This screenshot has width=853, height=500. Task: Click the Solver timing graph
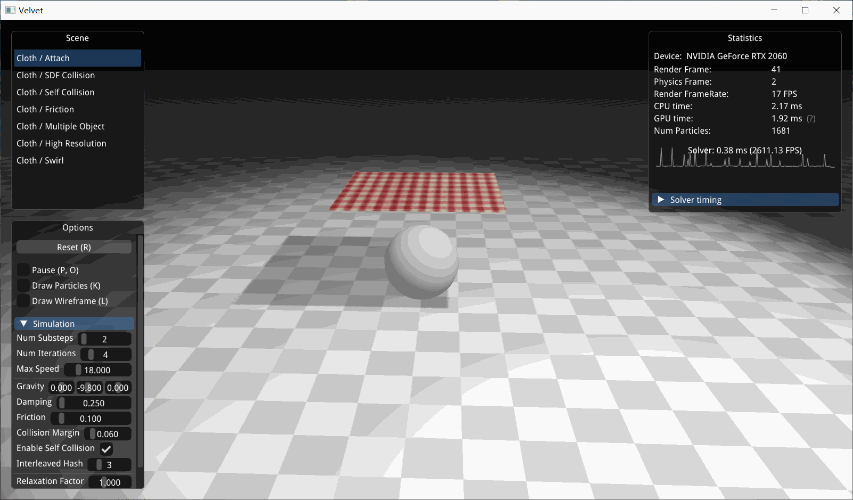[745, 158]
